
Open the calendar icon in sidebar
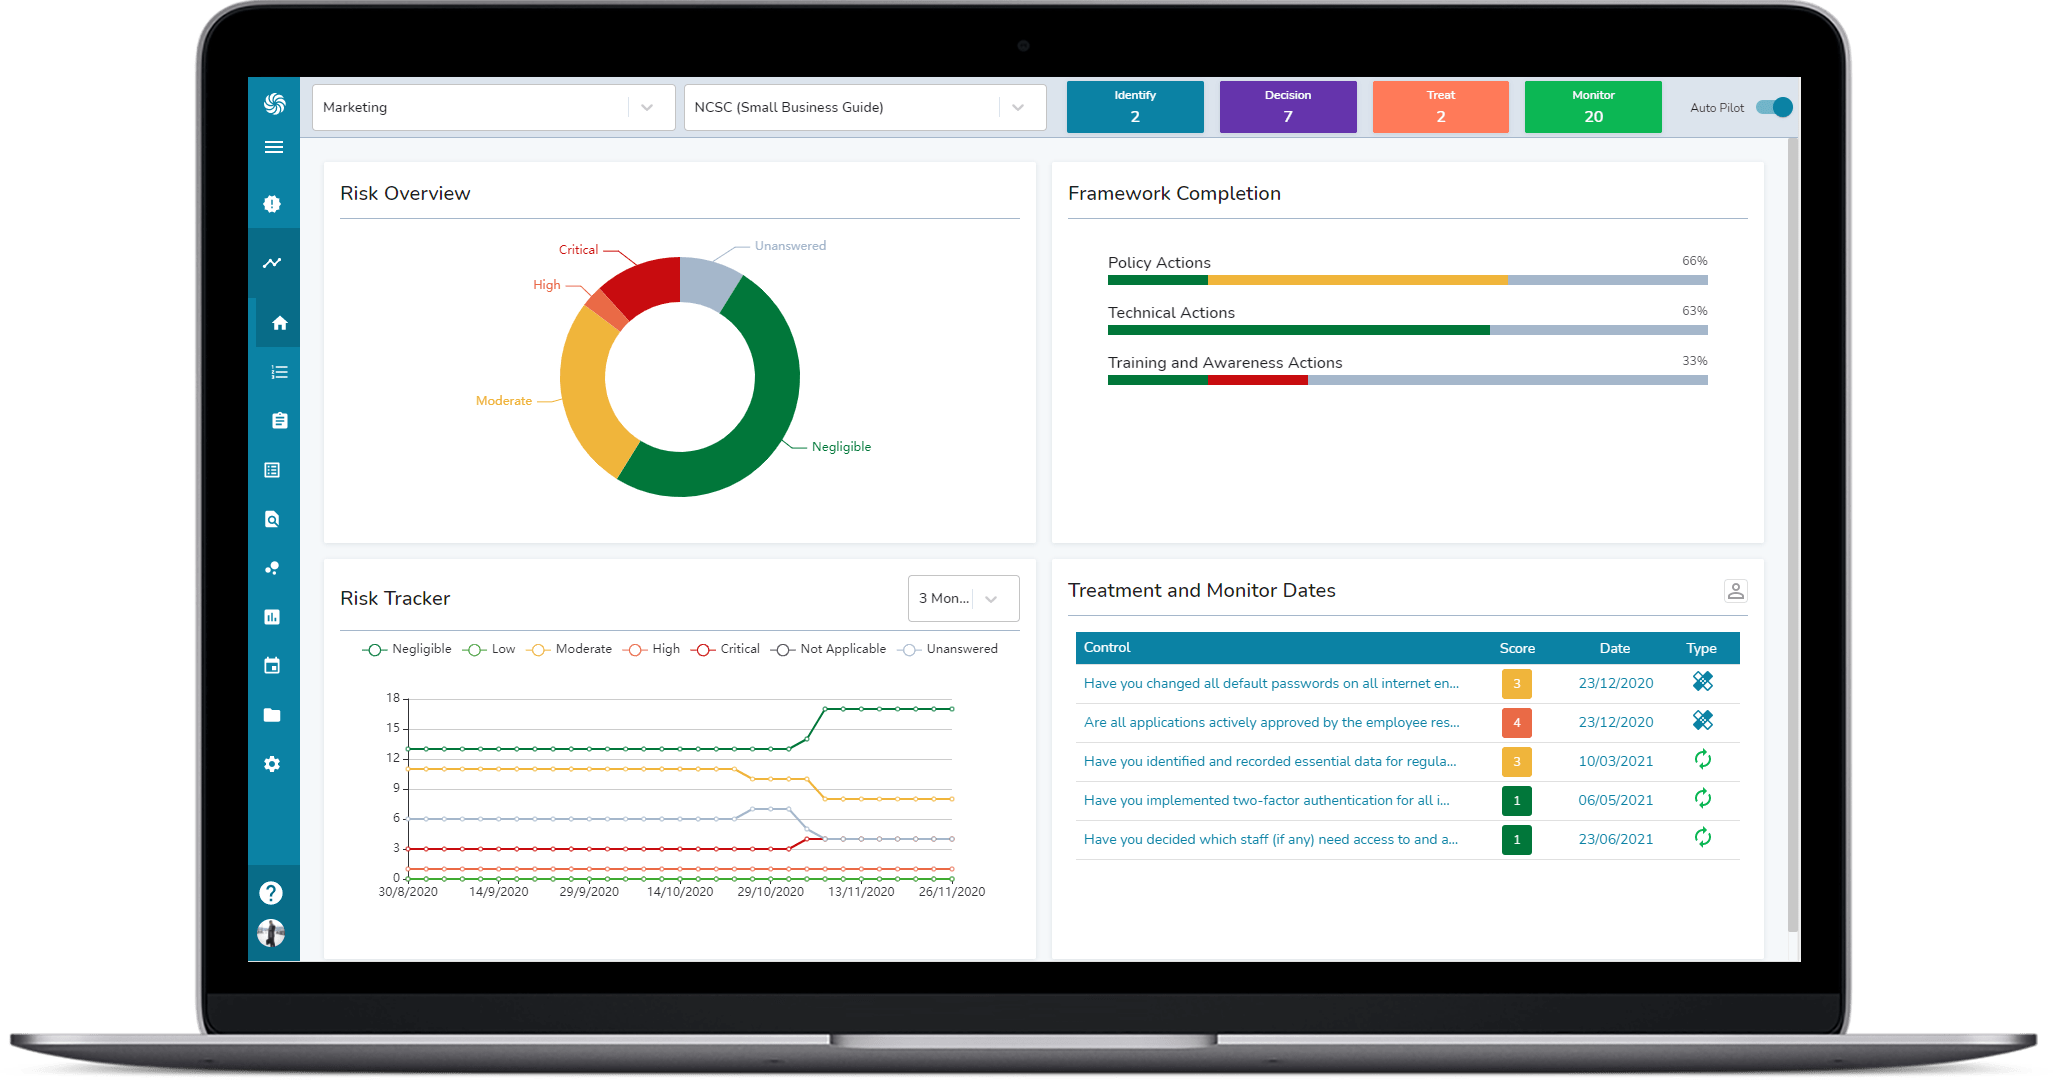click(272, 666)
